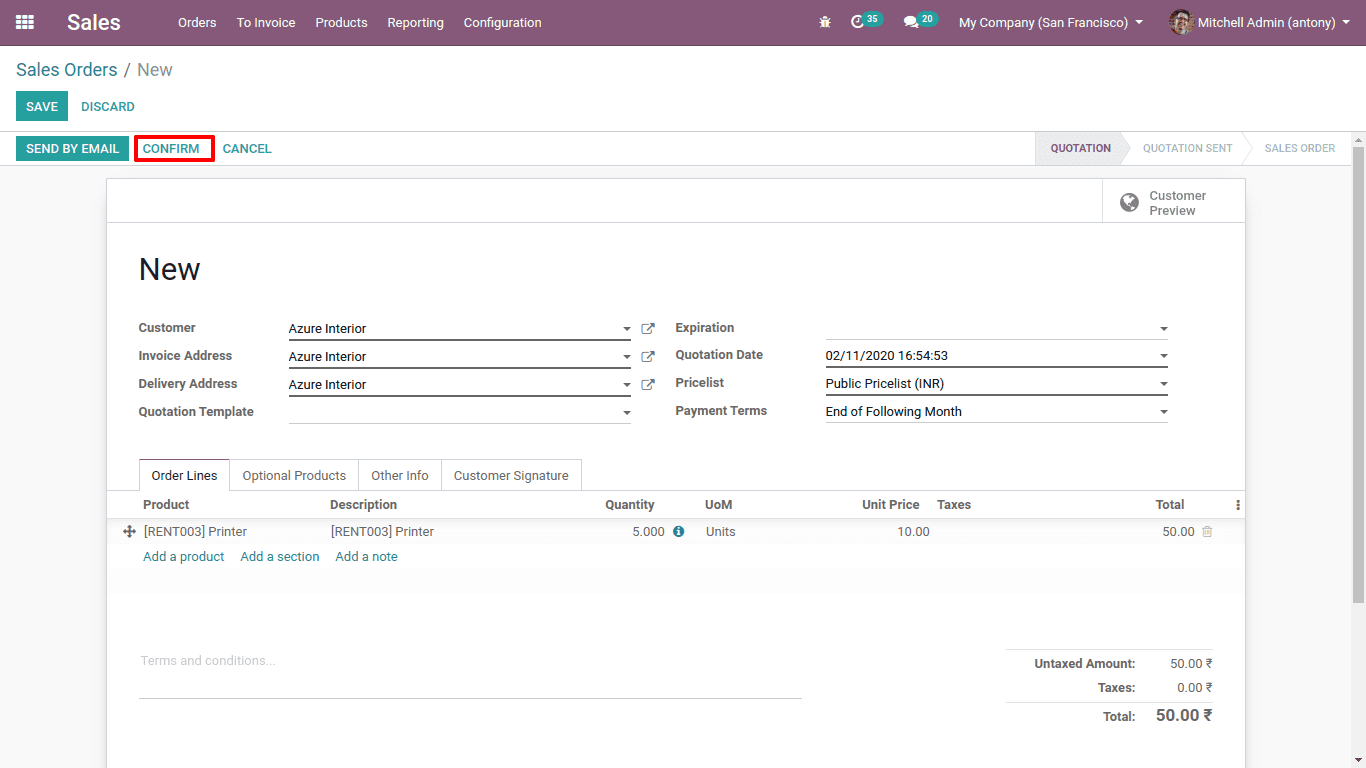The image size is (1366, 768).
Task: Click the Taxes column header
Action: [x=954, y=505]
